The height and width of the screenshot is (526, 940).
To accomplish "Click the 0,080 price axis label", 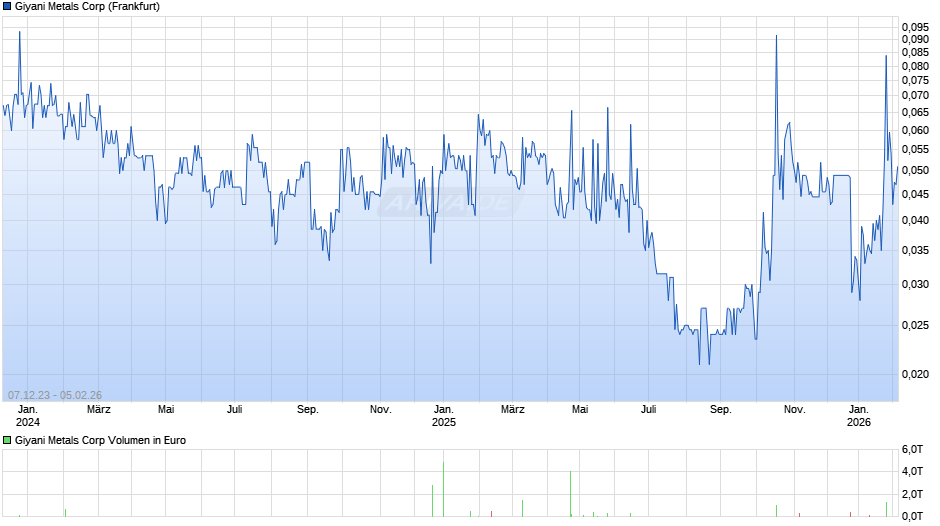I will [x=915, y=66].
